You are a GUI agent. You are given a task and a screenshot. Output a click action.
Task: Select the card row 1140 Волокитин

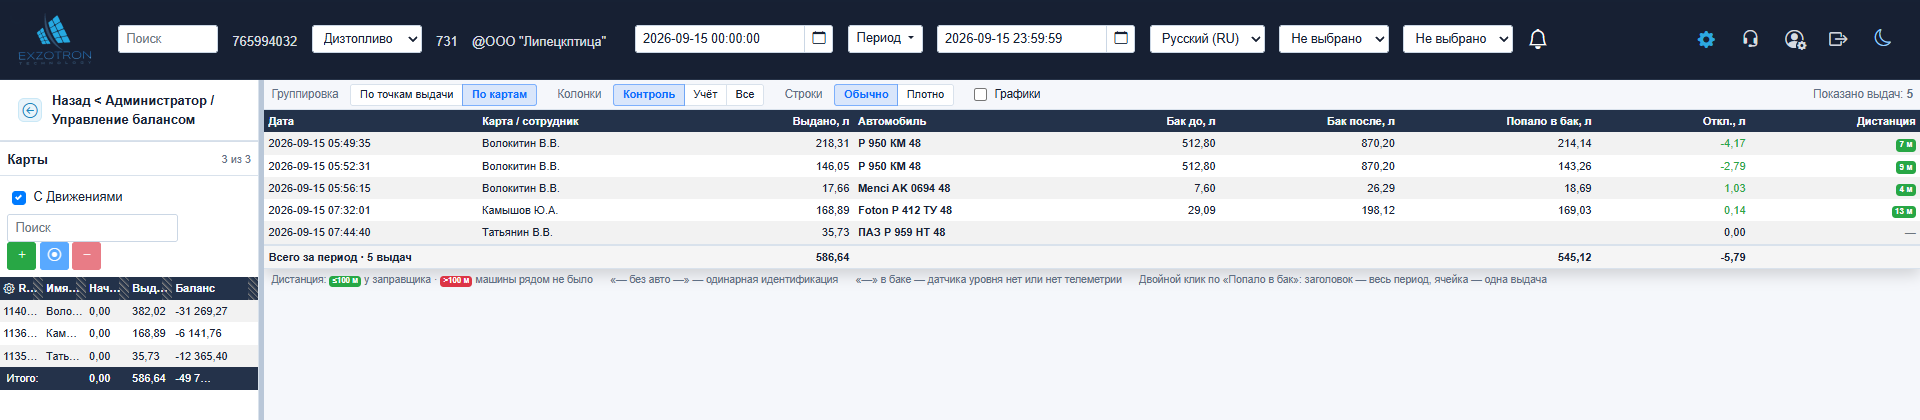coord(129,311)
